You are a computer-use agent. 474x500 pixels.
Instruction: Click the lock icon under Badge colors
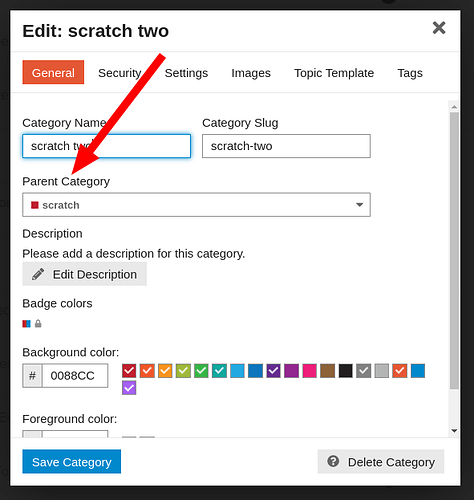pos(38,323)
